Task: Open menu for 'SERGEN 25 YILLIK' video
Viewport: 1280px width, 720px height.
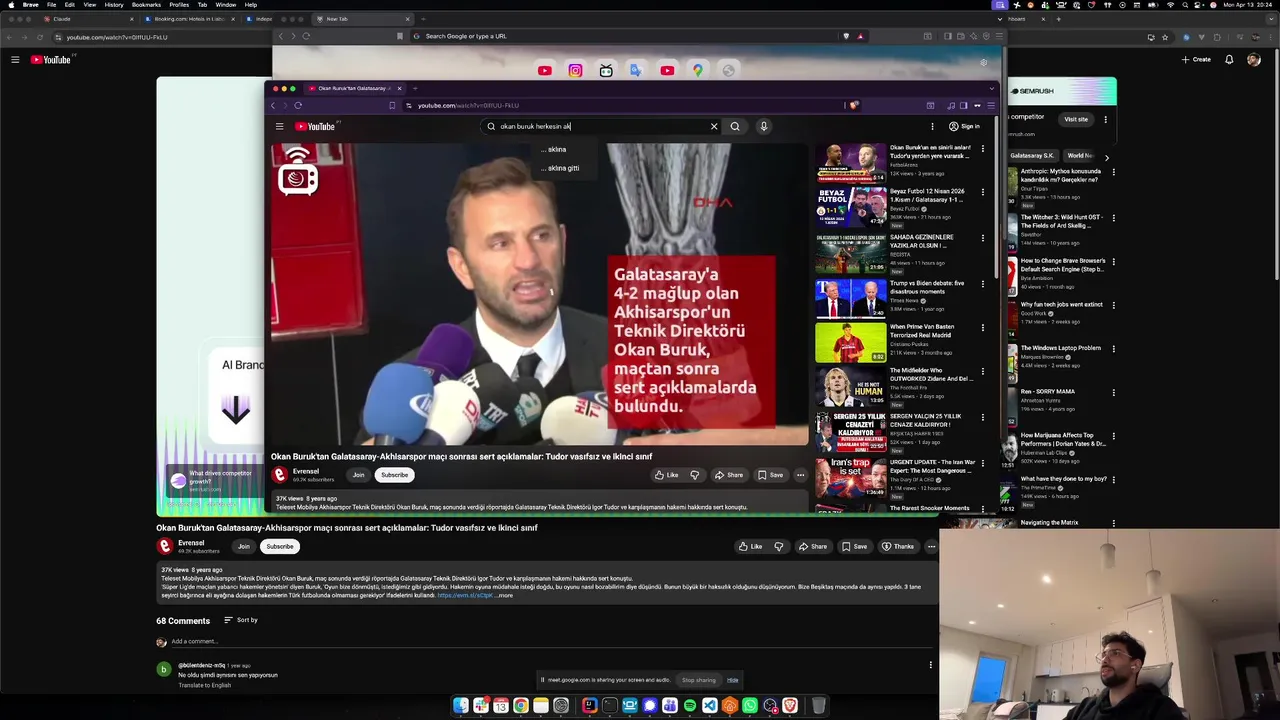Action: [982, 419]
